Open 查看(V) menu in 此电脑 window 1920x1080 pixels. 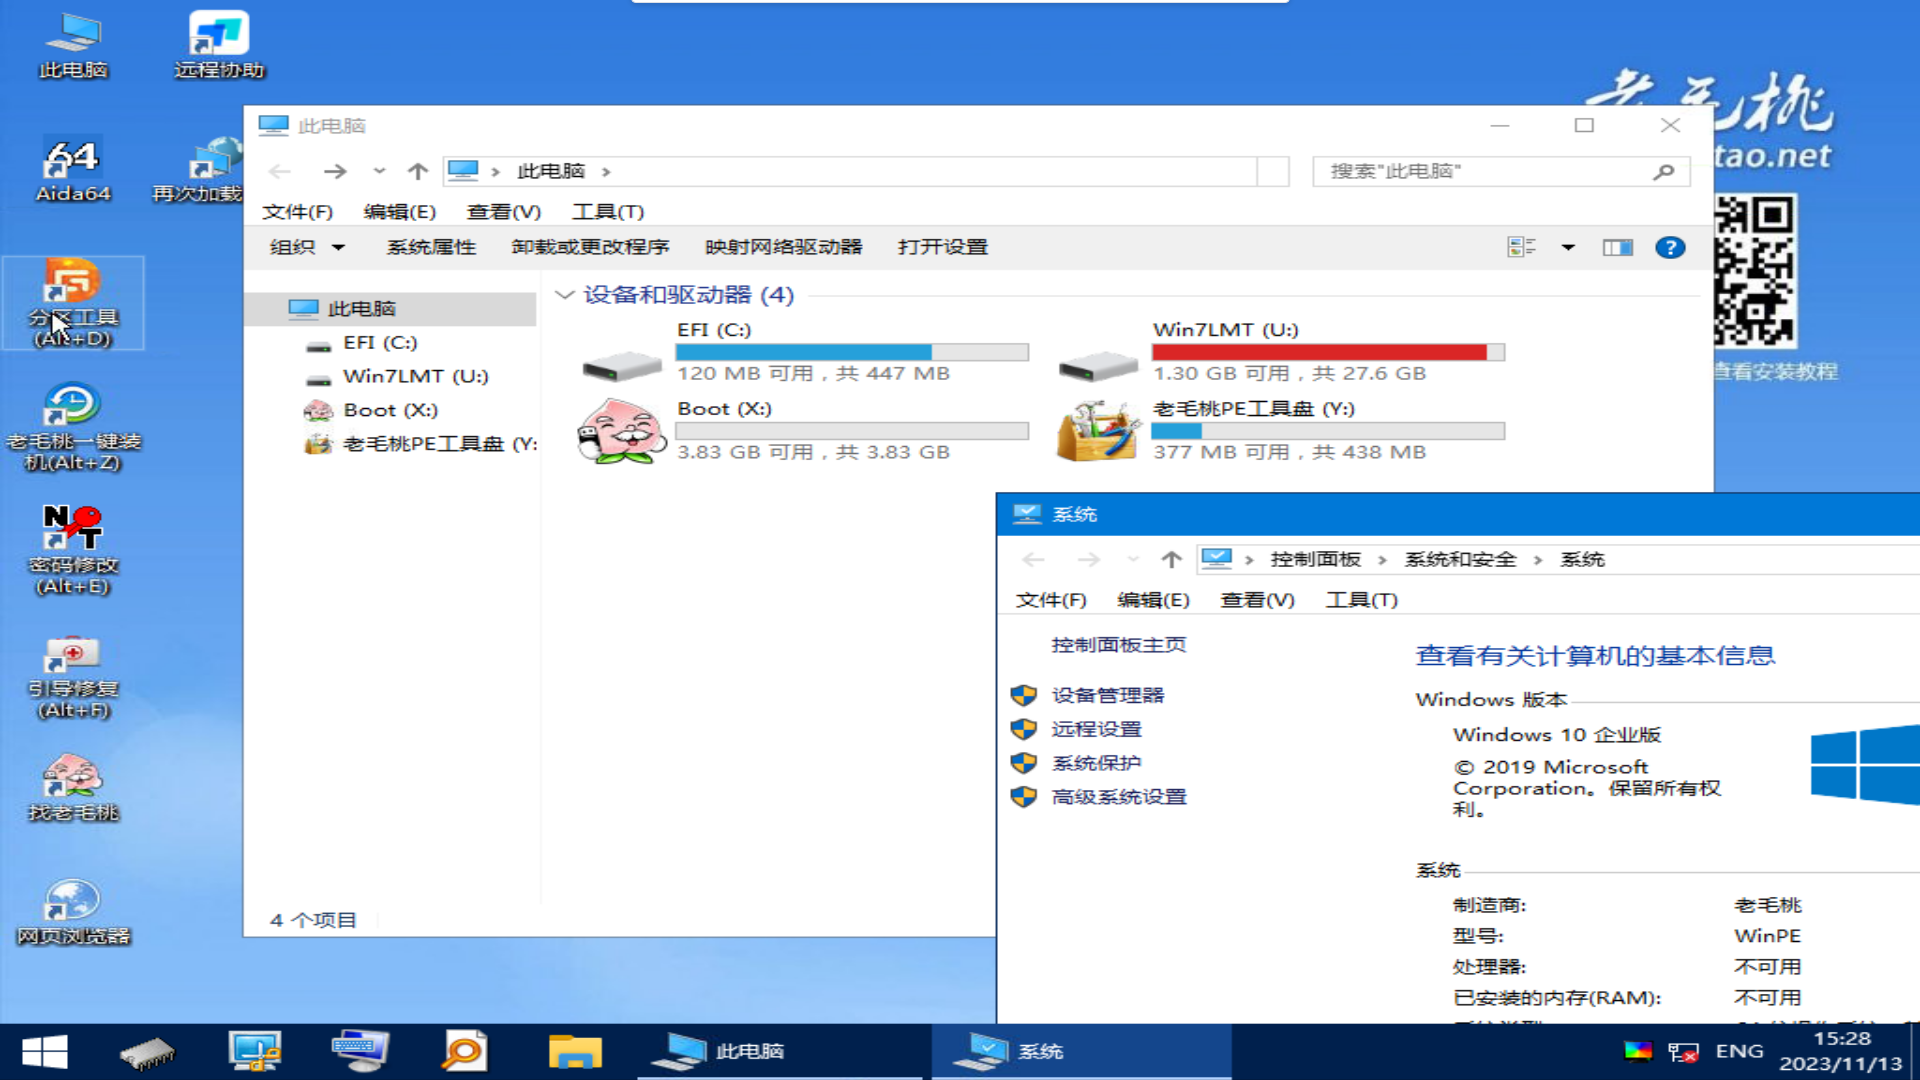pyautogui.click(x=504, y=212)
